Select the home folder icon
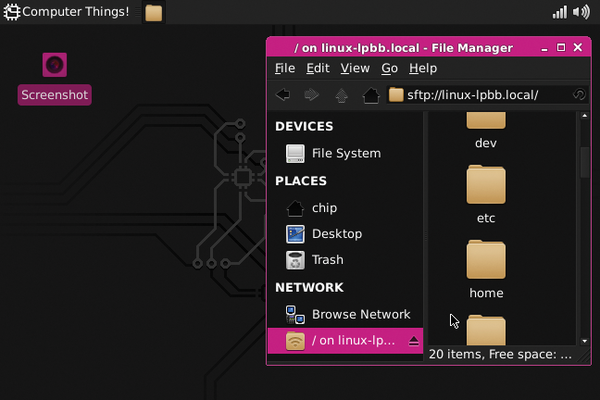This screenshot has height=400, width=600. point(486,260)
